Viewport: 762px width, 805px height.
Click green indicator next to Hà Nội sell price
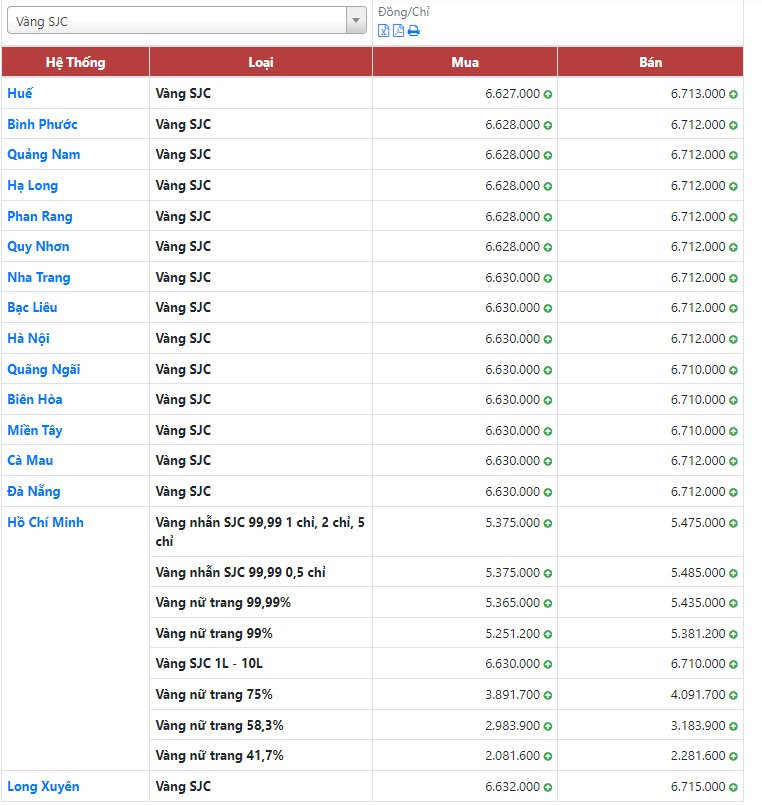click(733, 339)
